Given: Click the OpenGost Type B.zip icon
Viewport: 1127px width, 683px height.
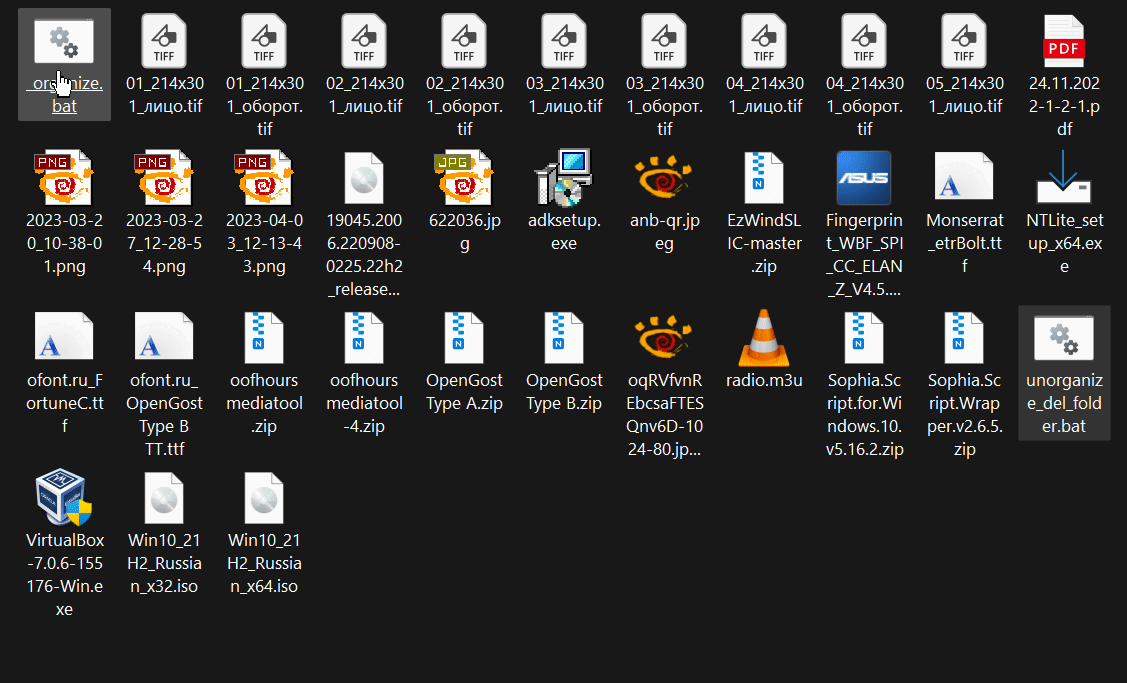Looking at the screenshot, I should [x=564, y=338].
